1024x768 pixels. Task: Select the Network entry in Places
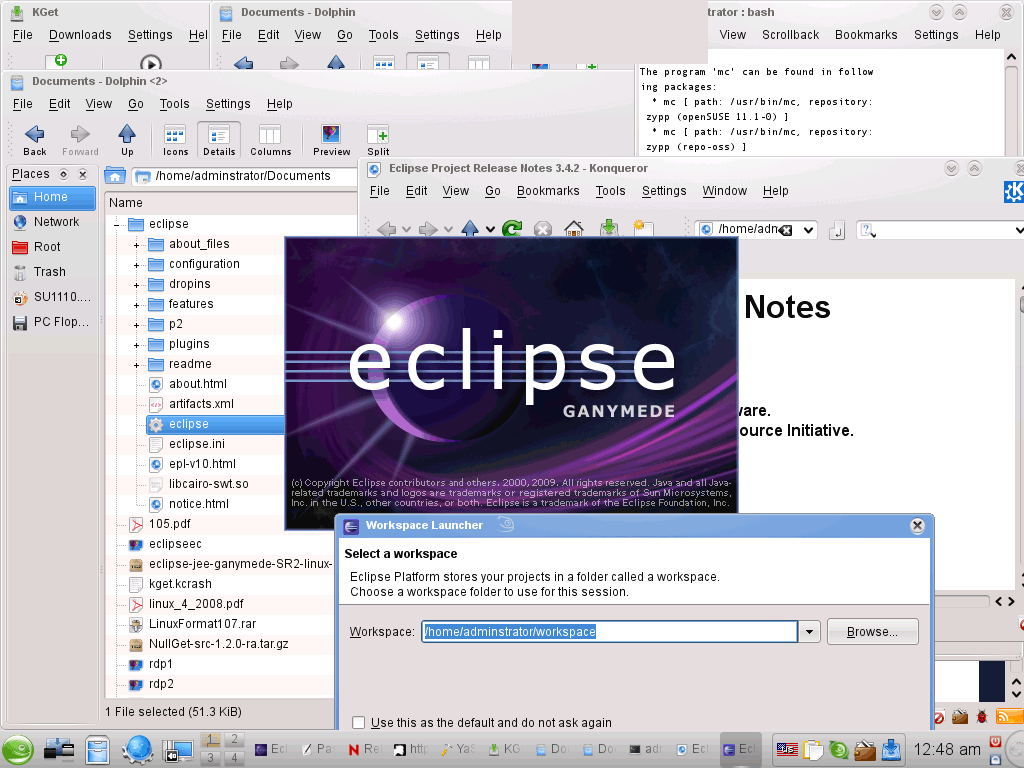[50, 221]
